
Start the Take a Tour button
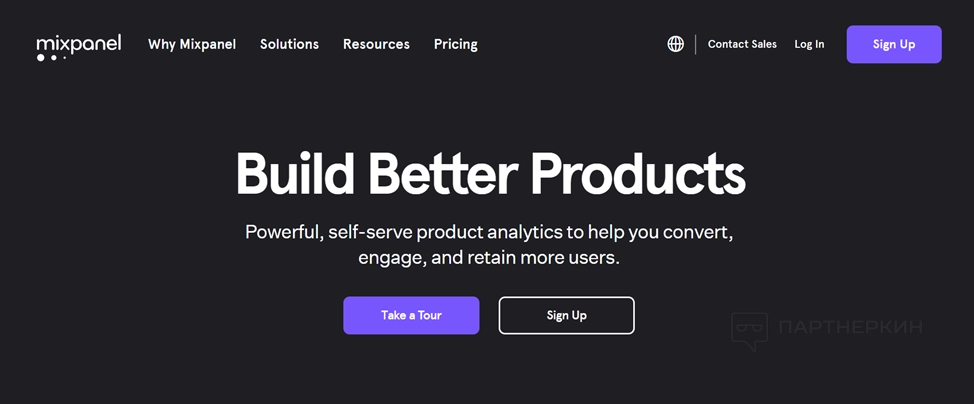click(x=411, y=315)
